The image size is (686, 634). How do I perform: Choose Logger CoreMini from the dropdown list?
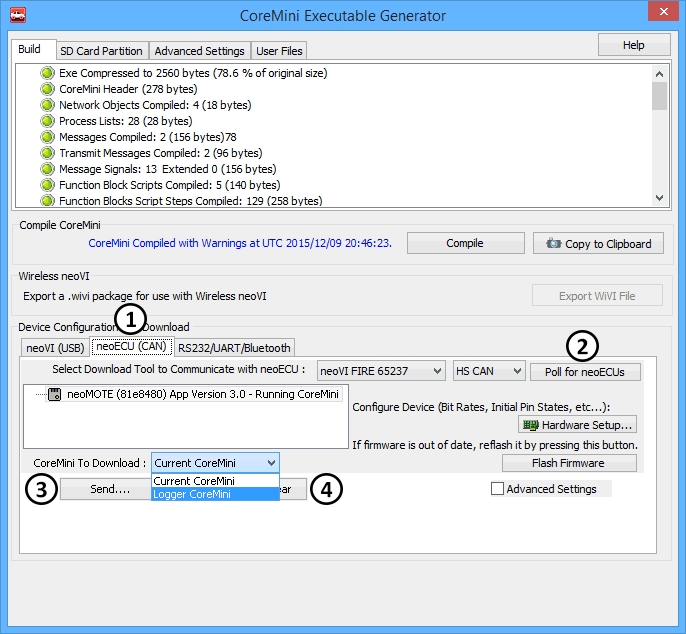[x=215, y=494]
